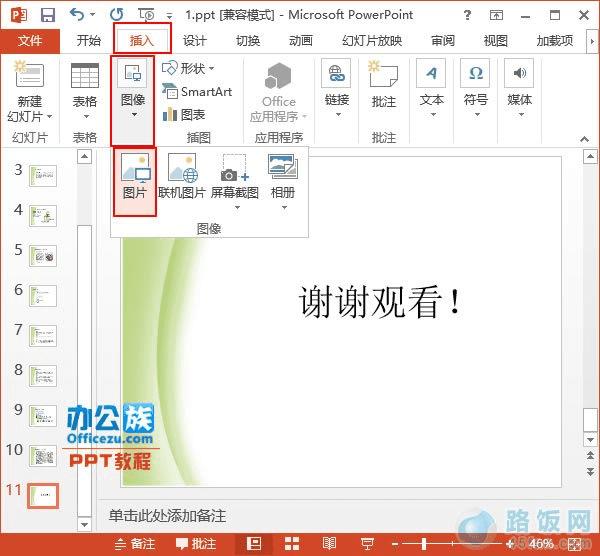
Task: Select slide 5 thumbnail
Action: click(x=43, y=256)
